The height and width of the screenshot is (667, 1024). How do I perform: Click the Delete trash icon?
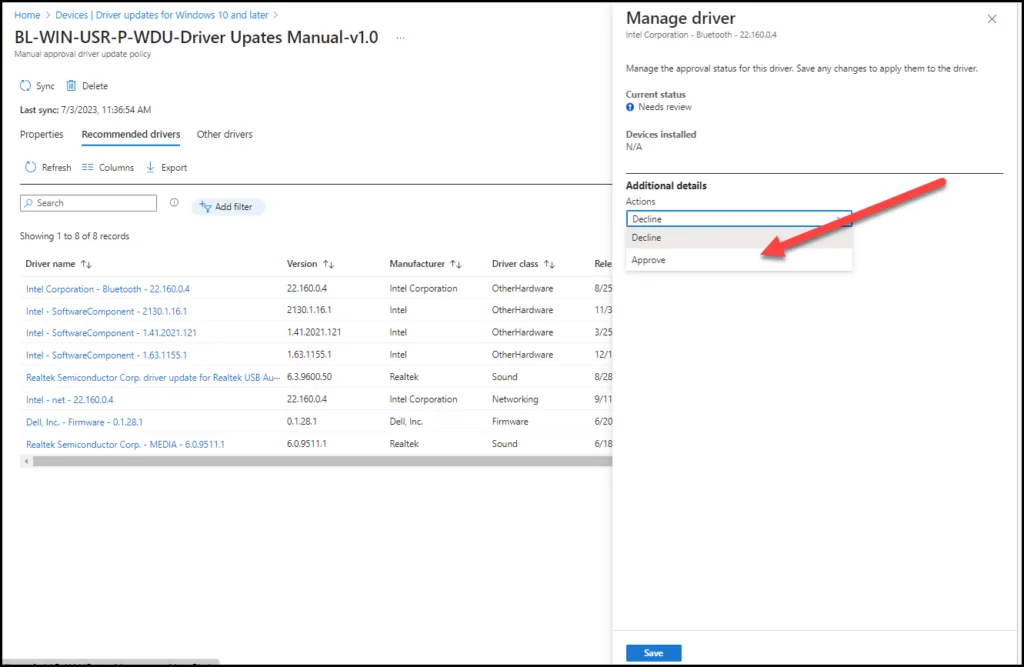pyautogui.click(x=72, y=86)
